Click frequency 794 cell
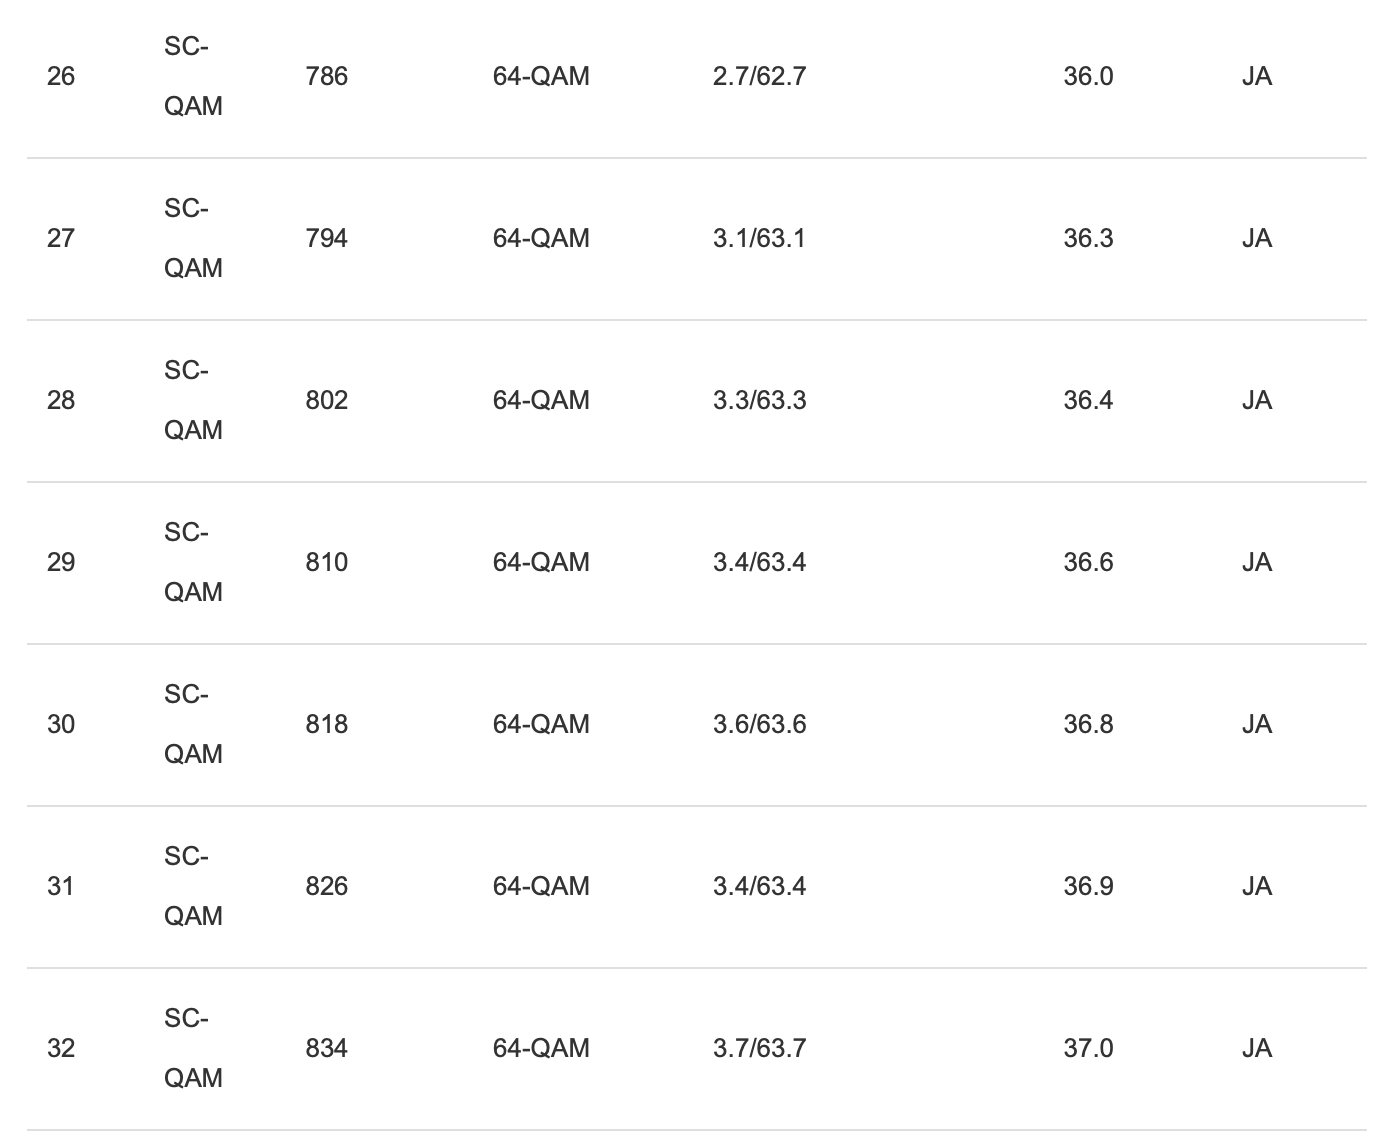Image resolution: width=1378 pixels, height=1142 pixels. 327,239
